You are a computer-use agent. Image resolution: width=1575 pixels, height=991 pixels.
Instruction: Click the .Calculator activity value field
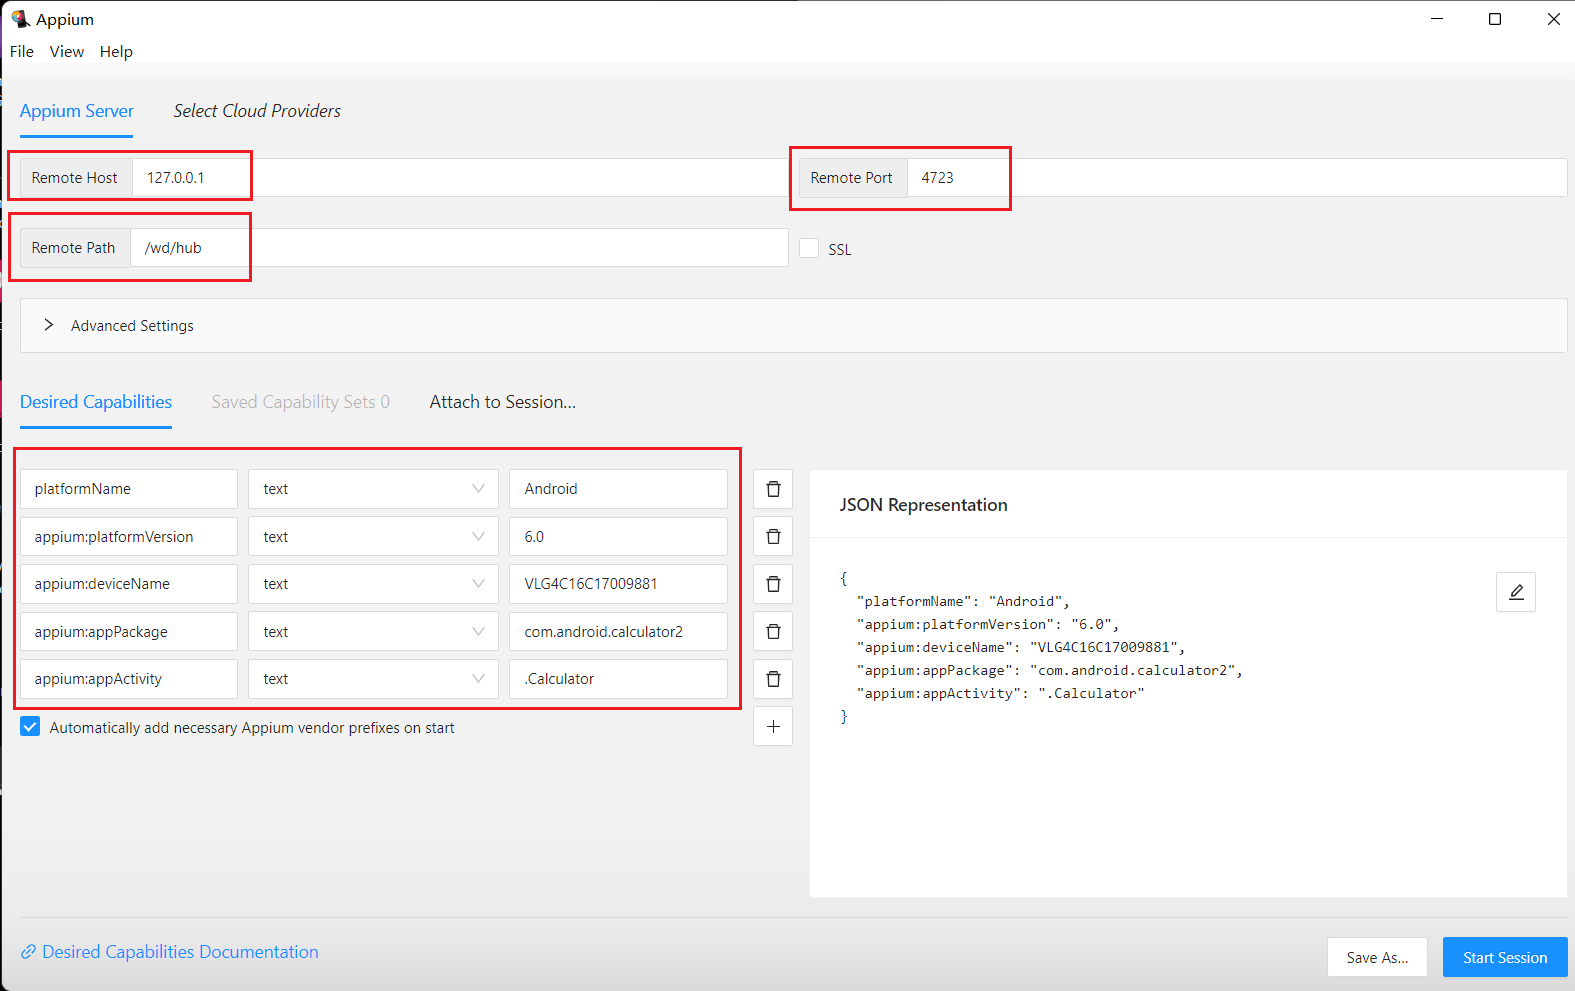618,679
